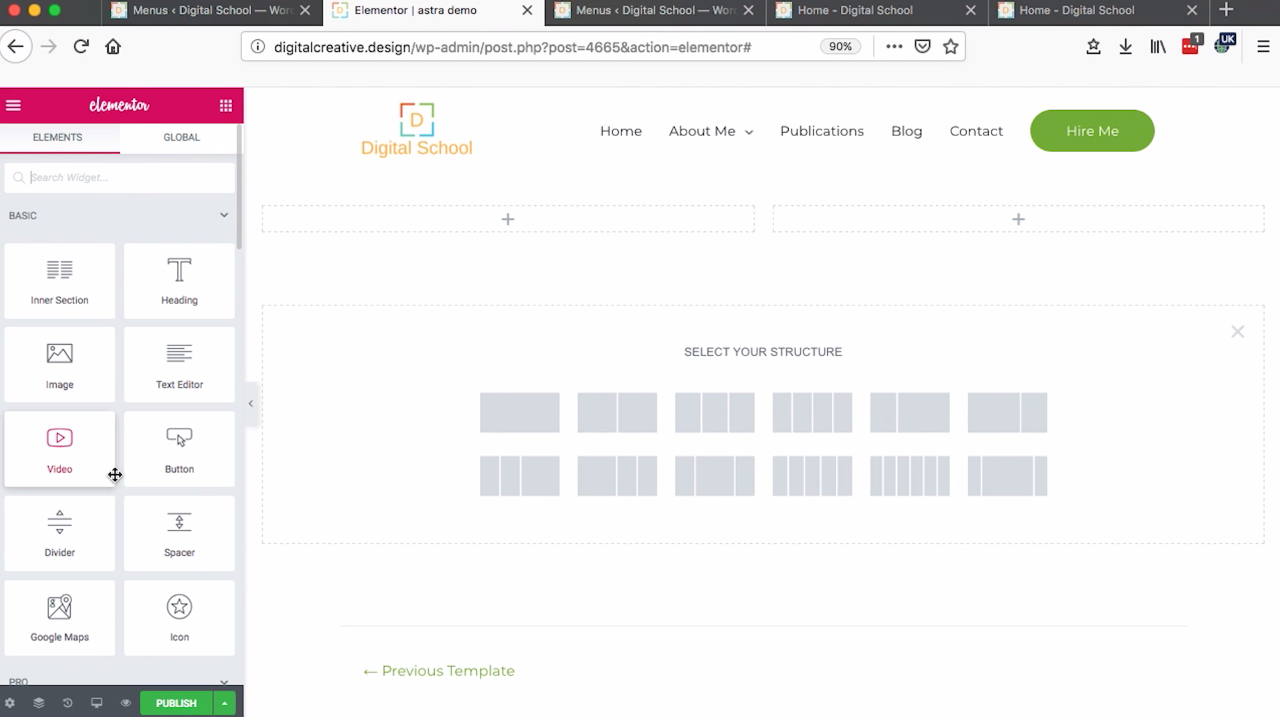This screenshot has height=717, width=1280.
Task: Click the 90% zoom level indicator
Action: (x=840, y=46)
